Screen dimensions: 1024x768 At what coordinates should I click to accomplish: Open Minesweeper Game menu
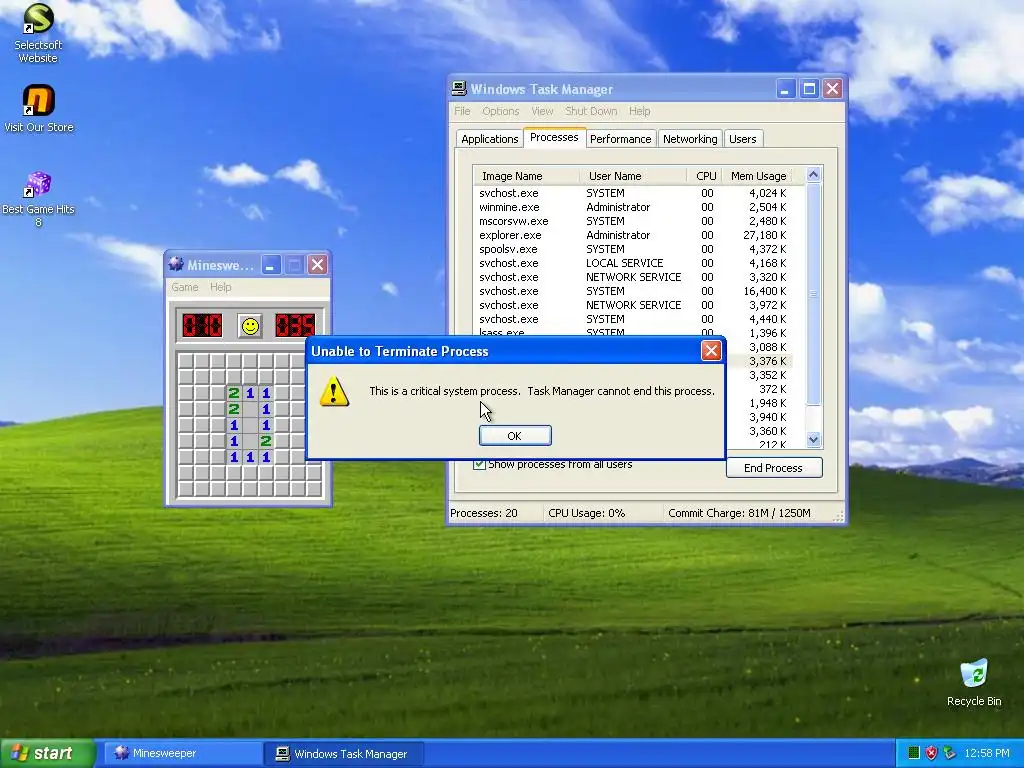pos(184,287)
